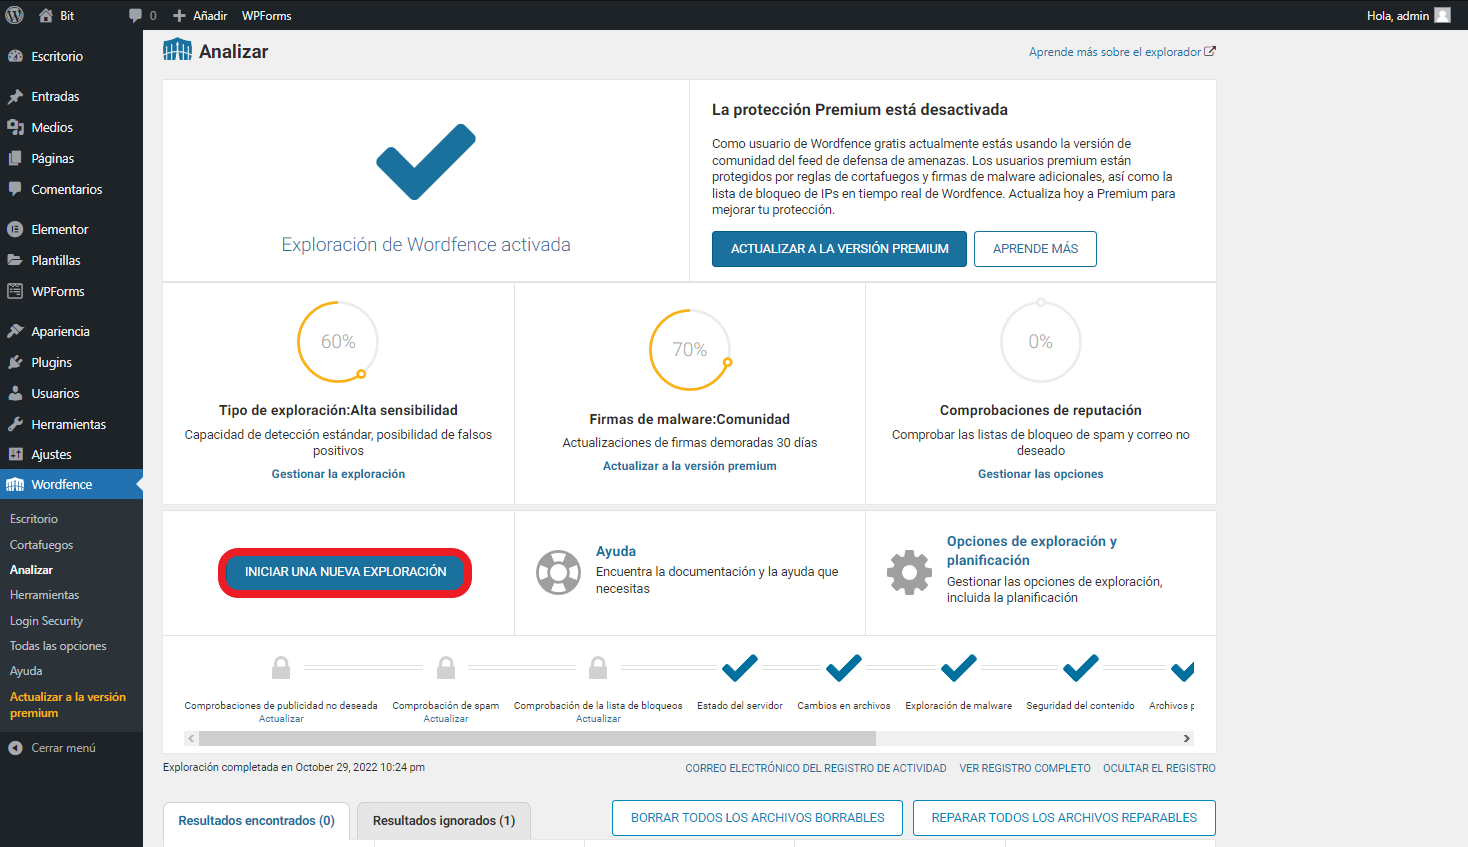
Task: Visit the Bit site home icon
Action: pos(46,15)
